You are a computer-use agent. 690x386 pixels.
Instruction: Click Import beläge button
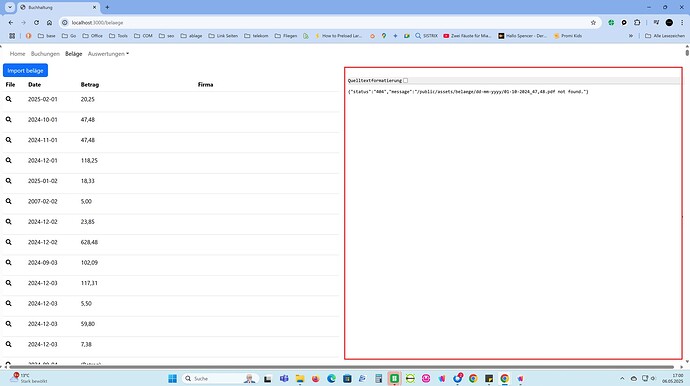point(26,70)
